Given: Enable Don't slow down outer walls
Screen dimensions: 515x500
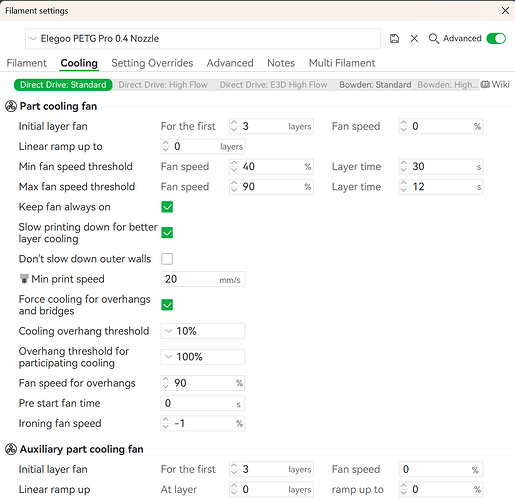Looking at the screenshot, I should pyautogui.click(x=167, y=259).
